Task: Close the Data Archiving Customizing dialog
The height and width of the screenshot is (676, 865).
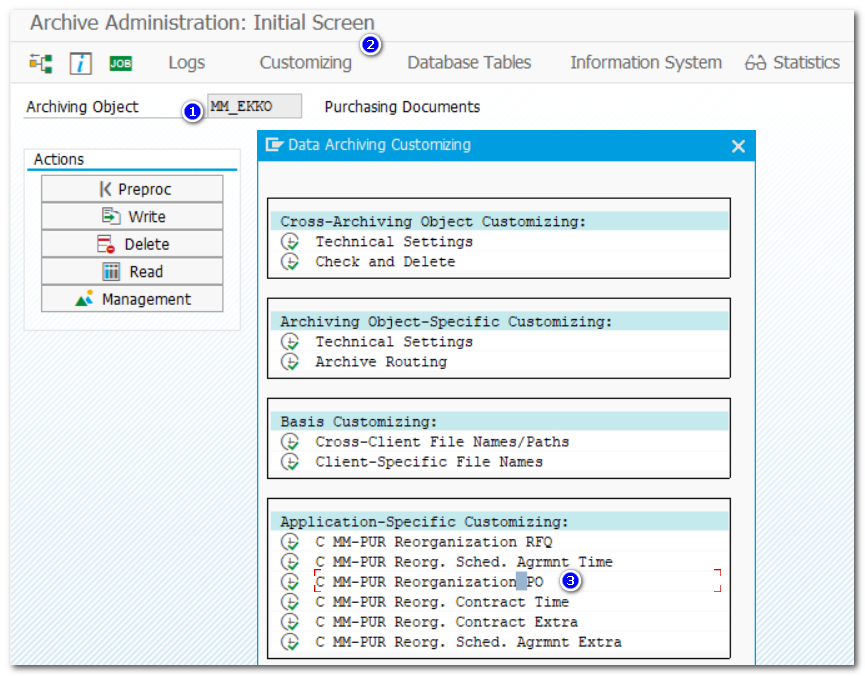Action: (x=738, y=145)
